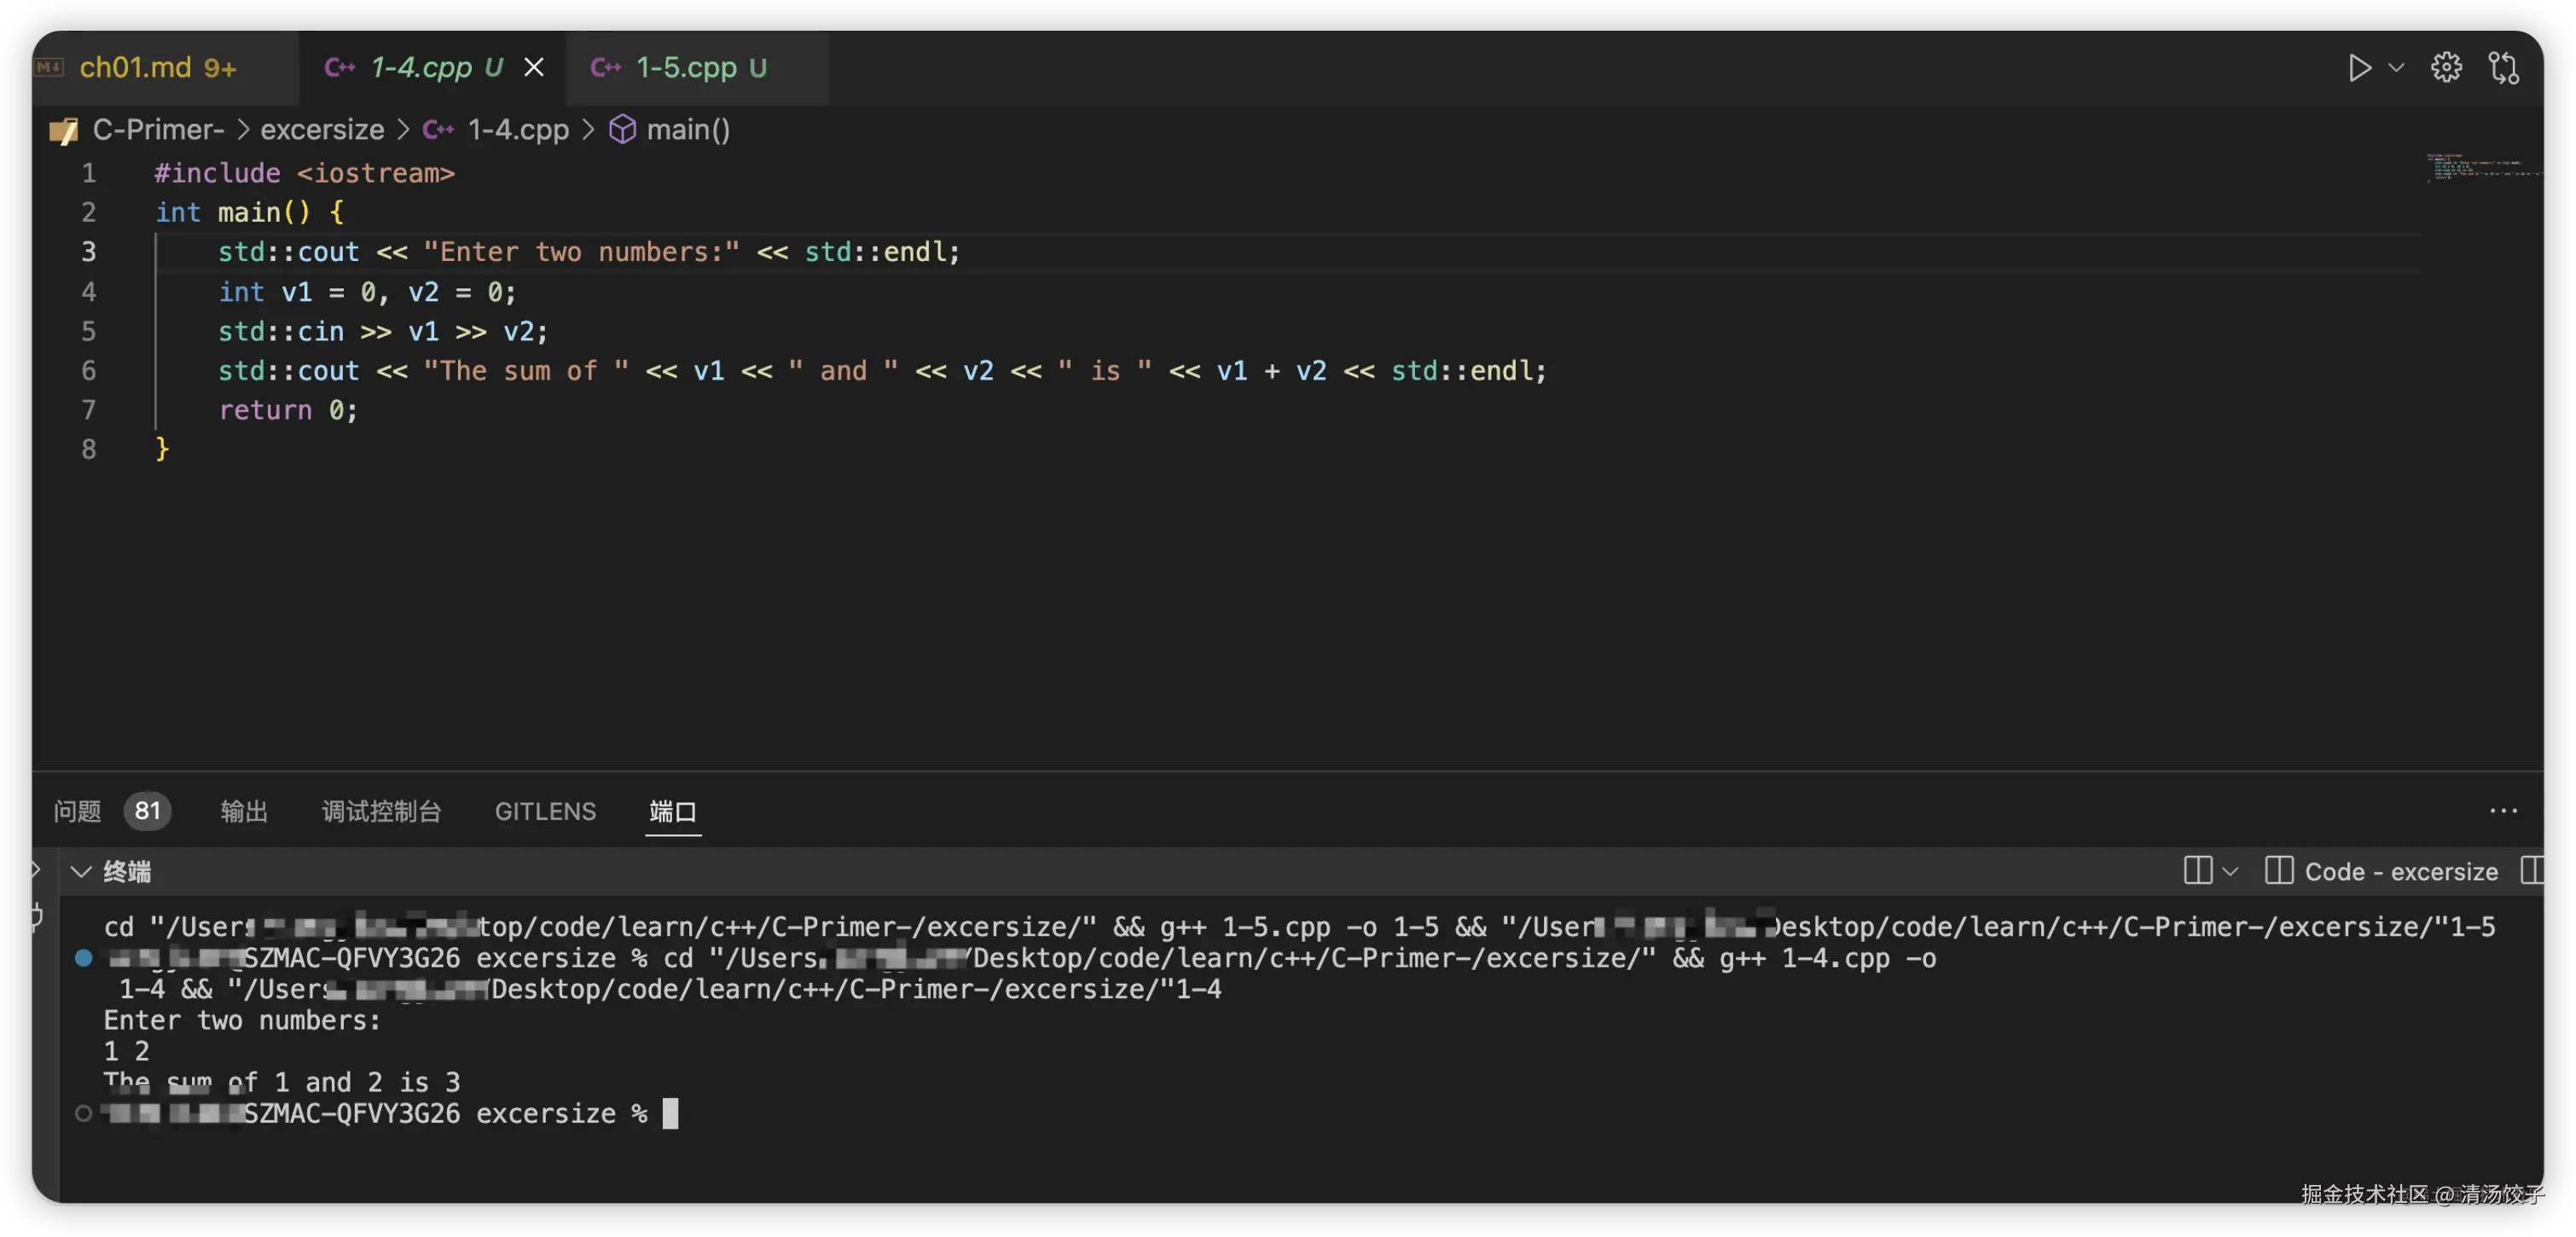Select the excersize breadcrumb item
The height and width of the screenshot is (1237, 2576).
point(322,130)
